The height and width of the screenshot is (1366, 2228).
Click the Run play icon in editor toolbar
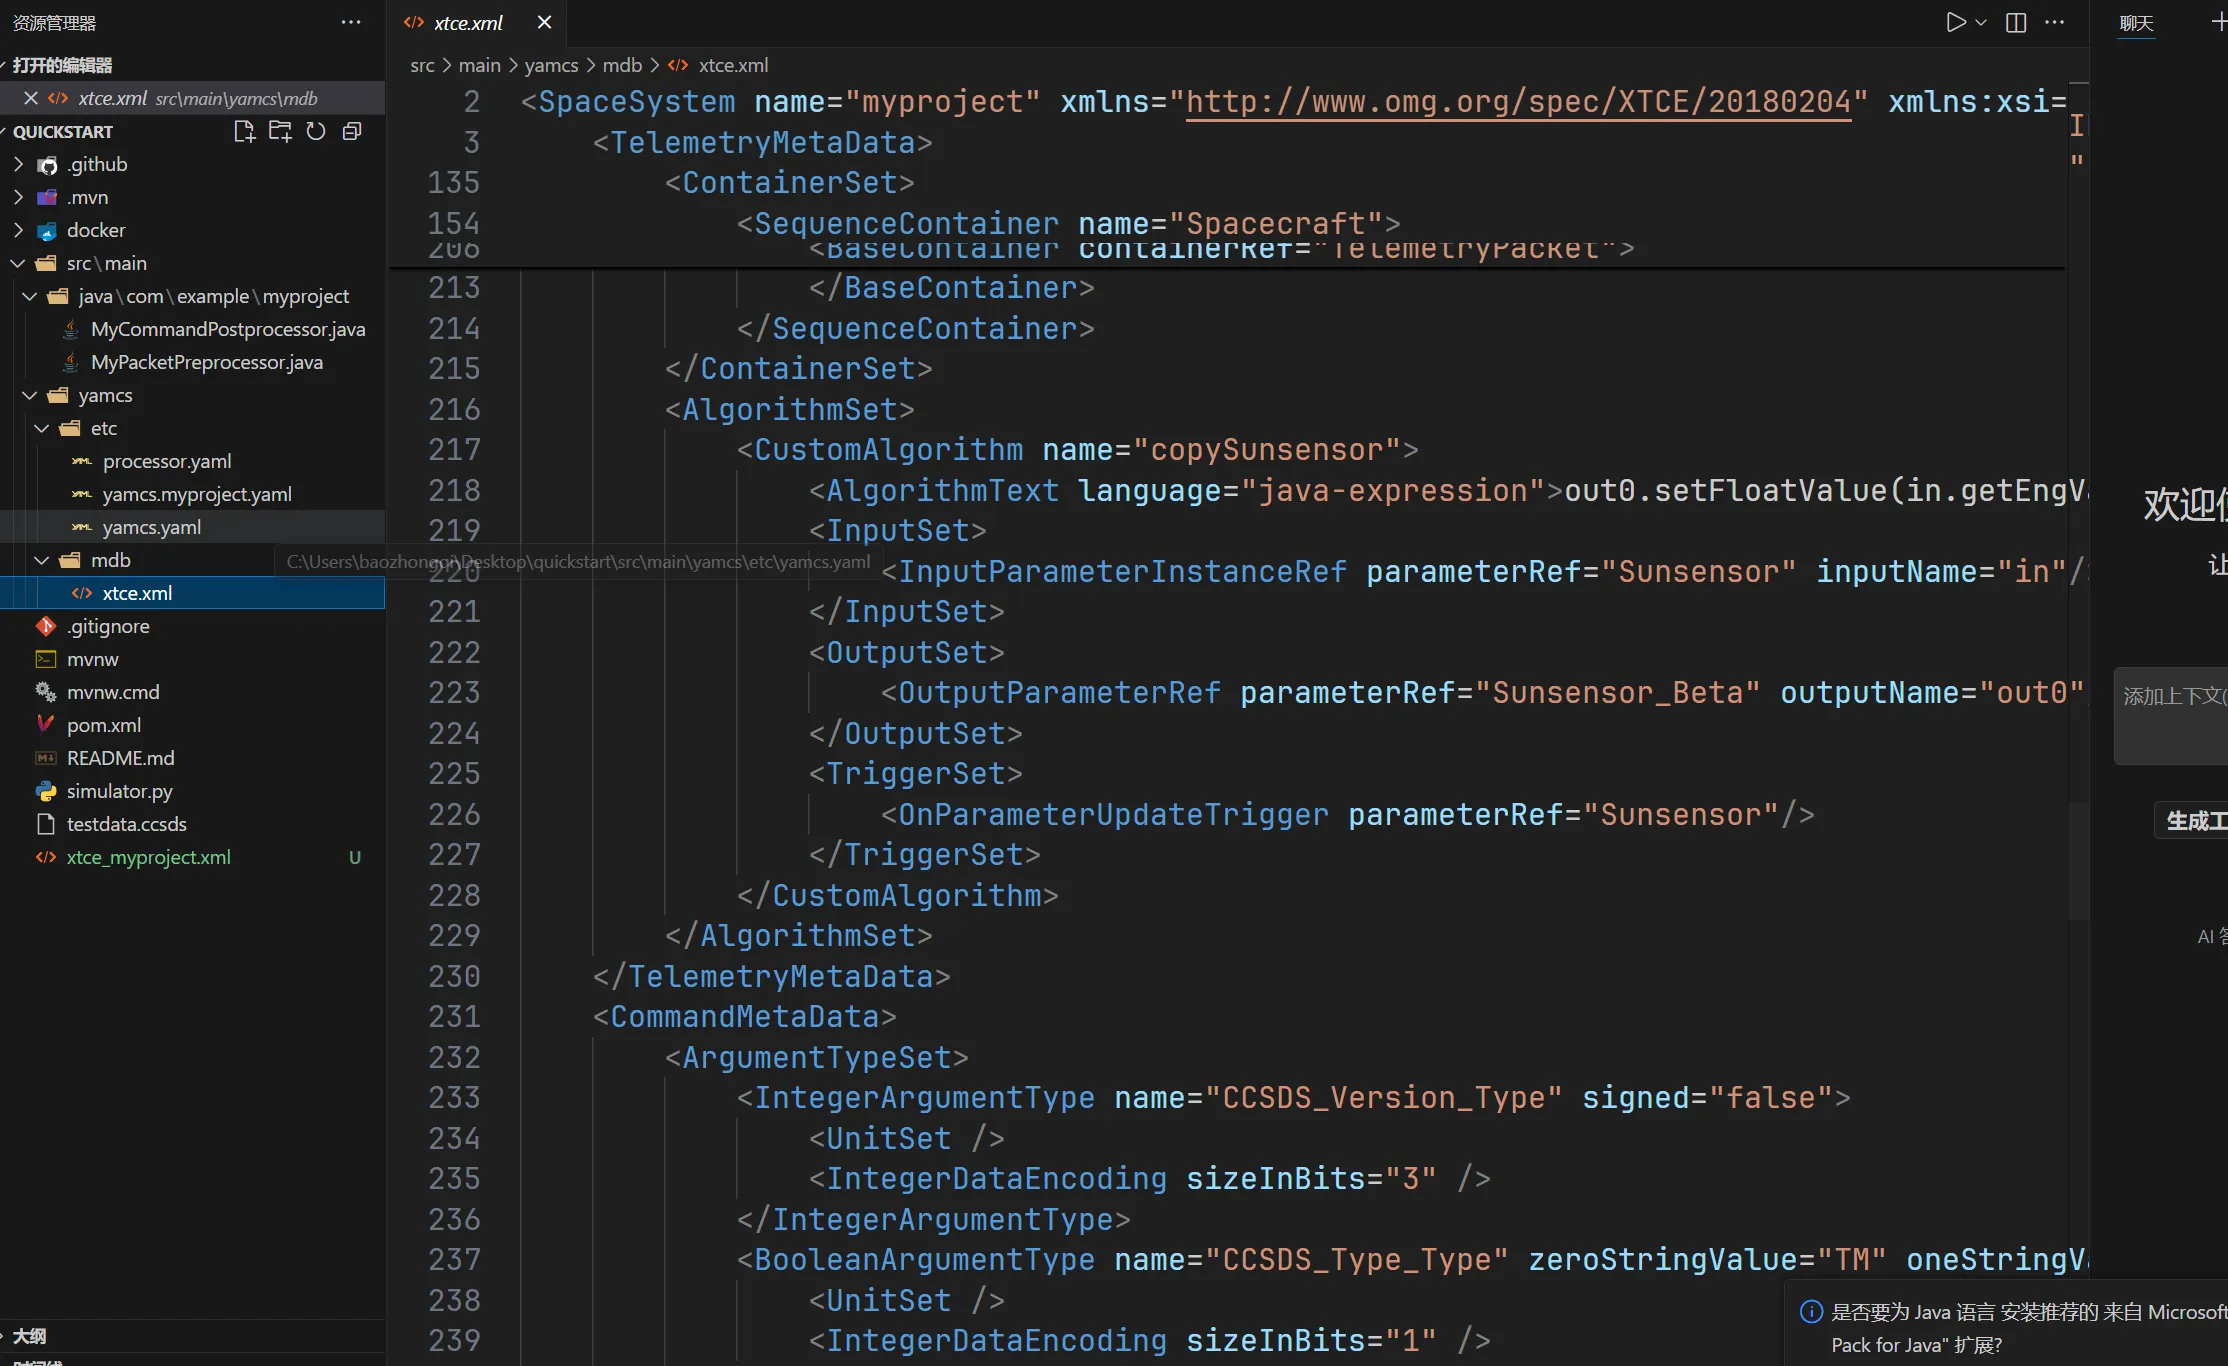point(1955,22)
